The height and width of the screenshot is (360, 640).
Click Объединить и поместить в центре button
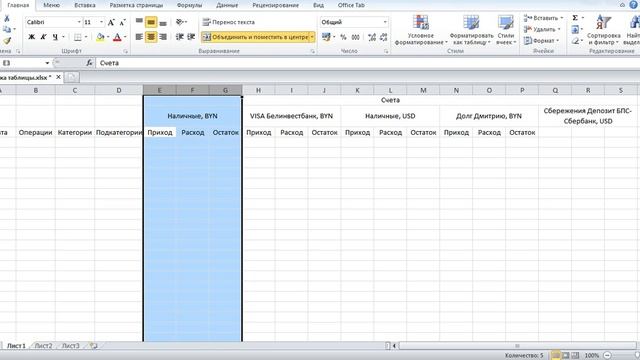255,37
